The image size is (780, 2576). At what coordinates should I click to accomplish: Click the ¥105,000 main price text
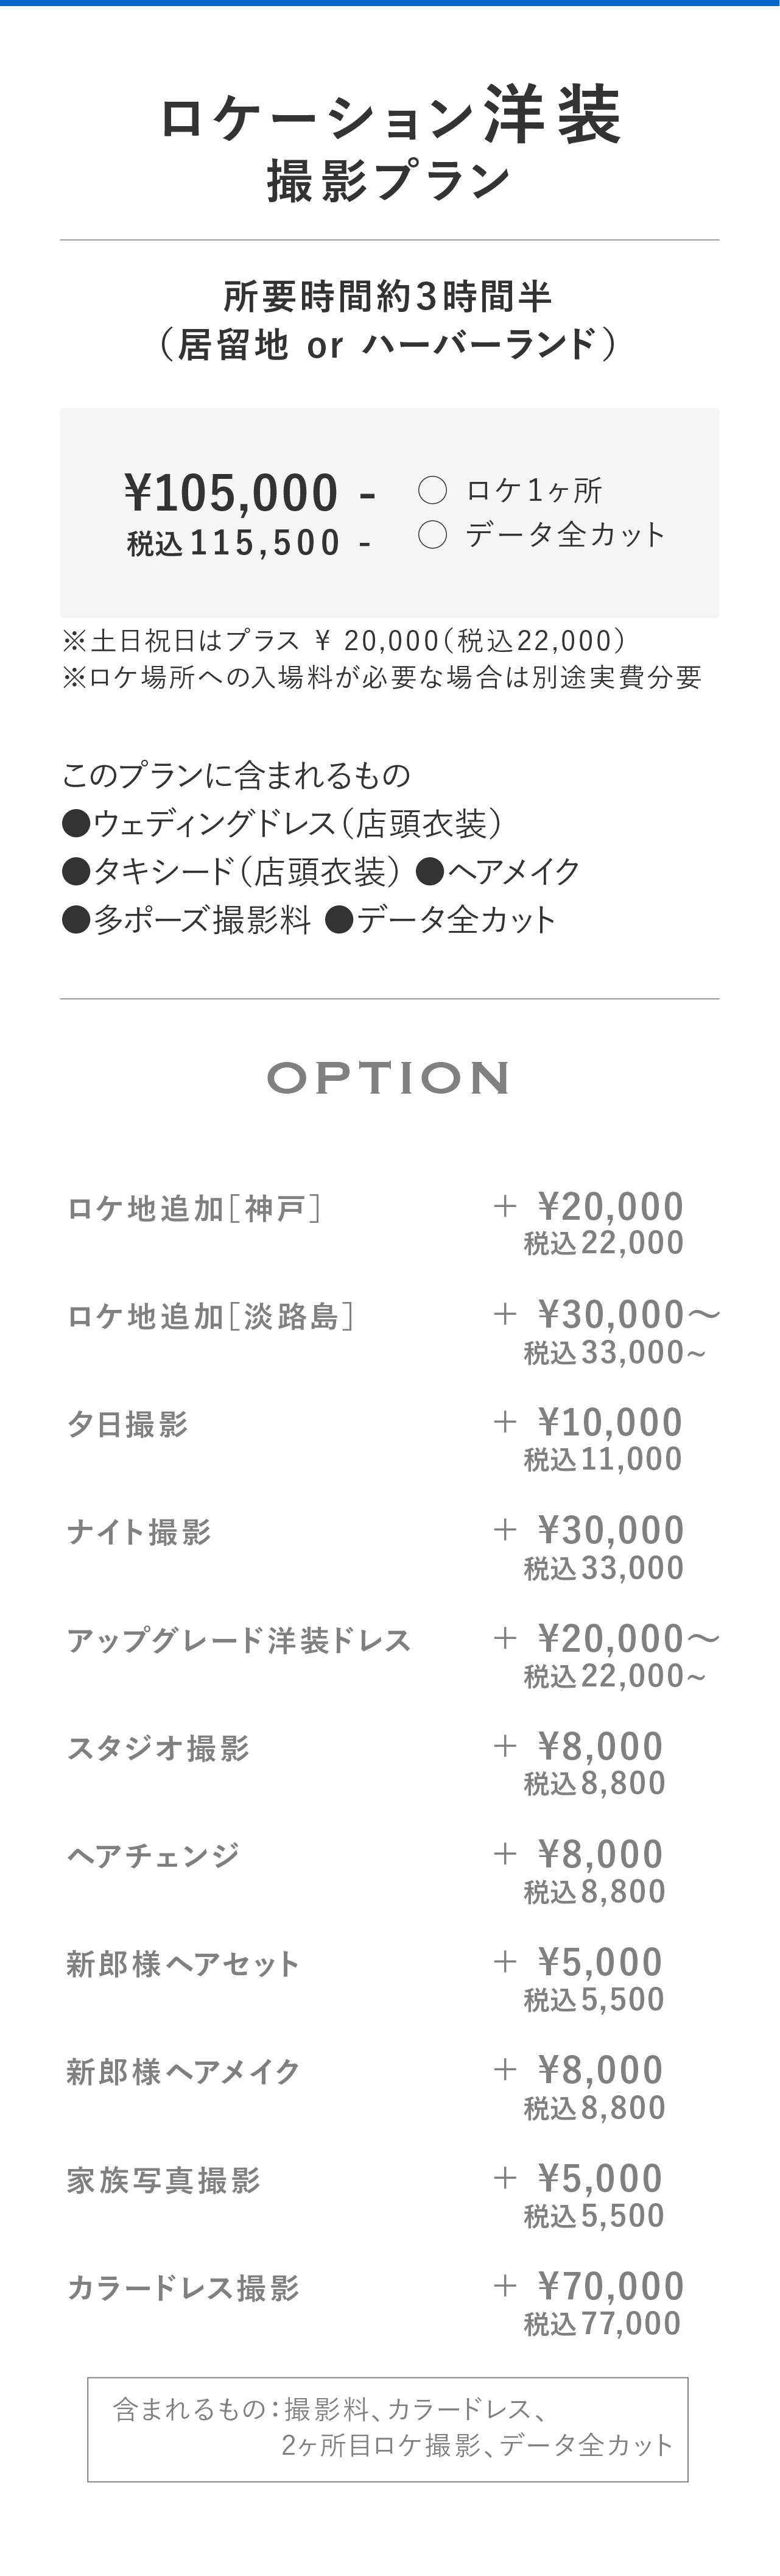point(232,493)
